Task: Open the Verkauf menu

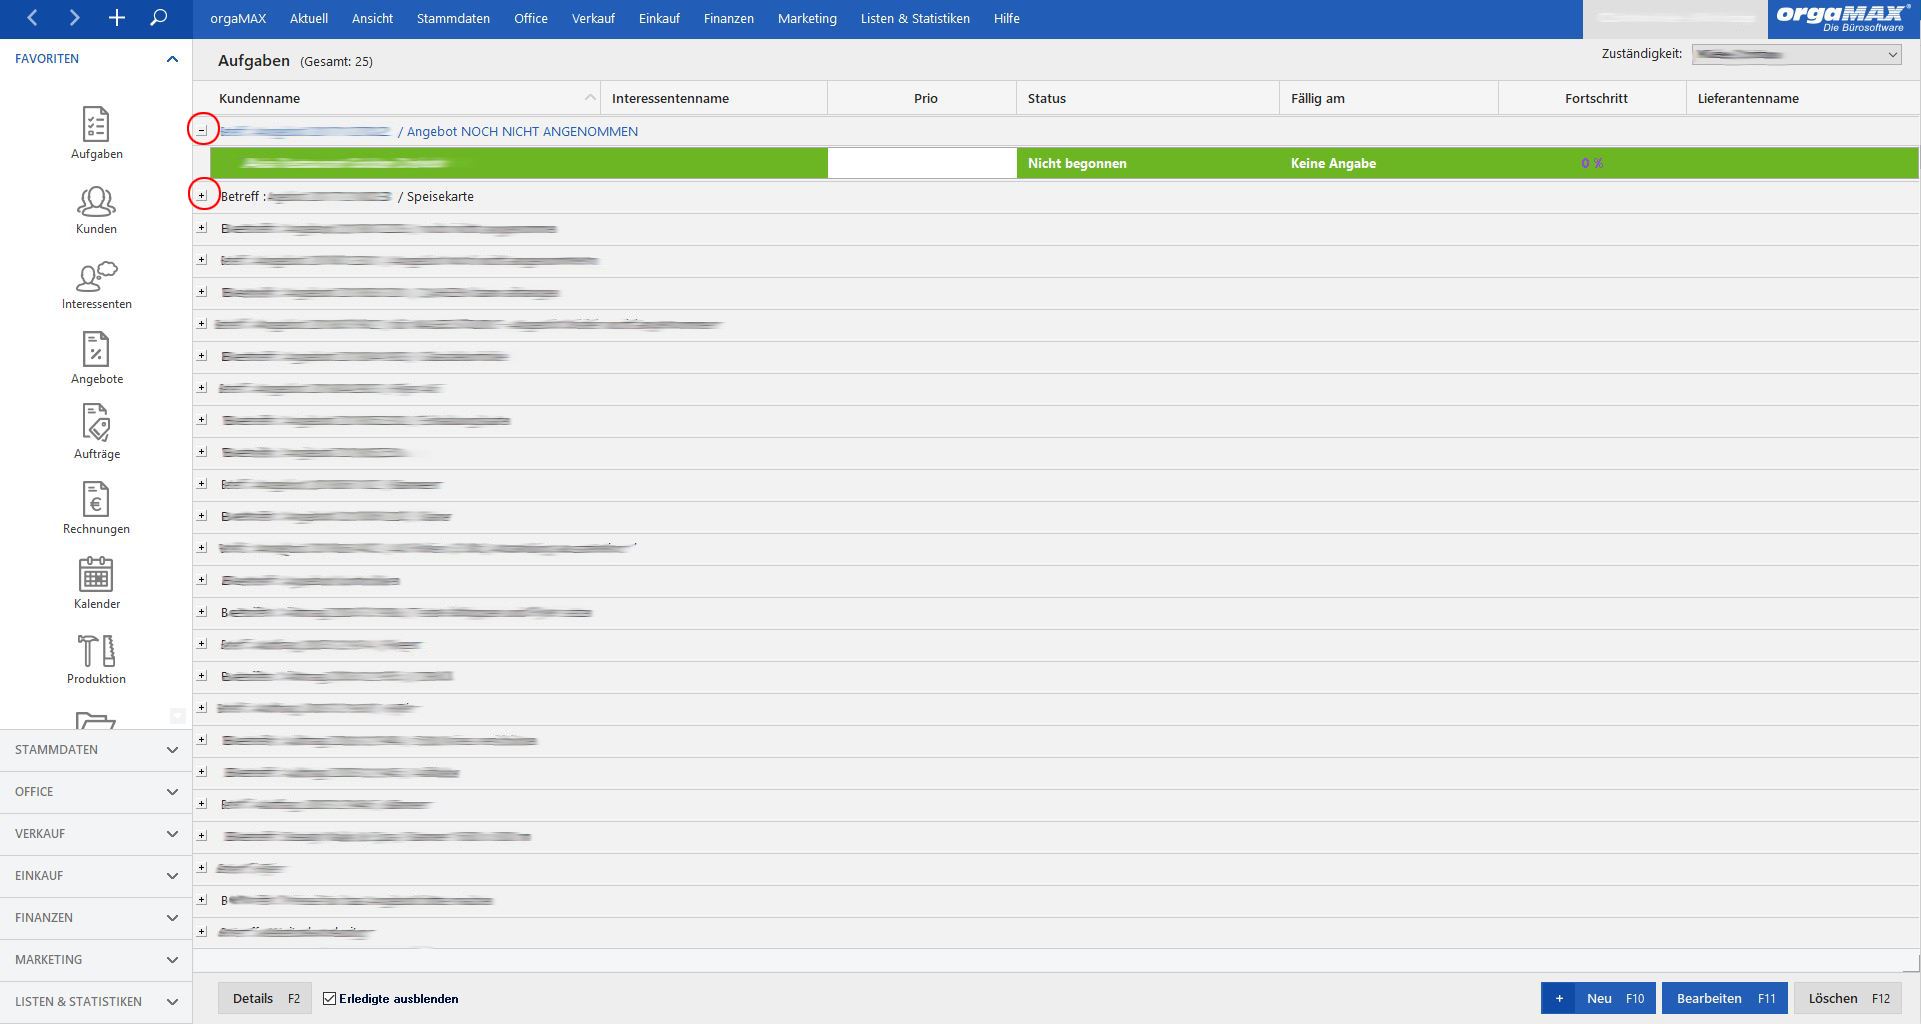Action: point(593,18)
